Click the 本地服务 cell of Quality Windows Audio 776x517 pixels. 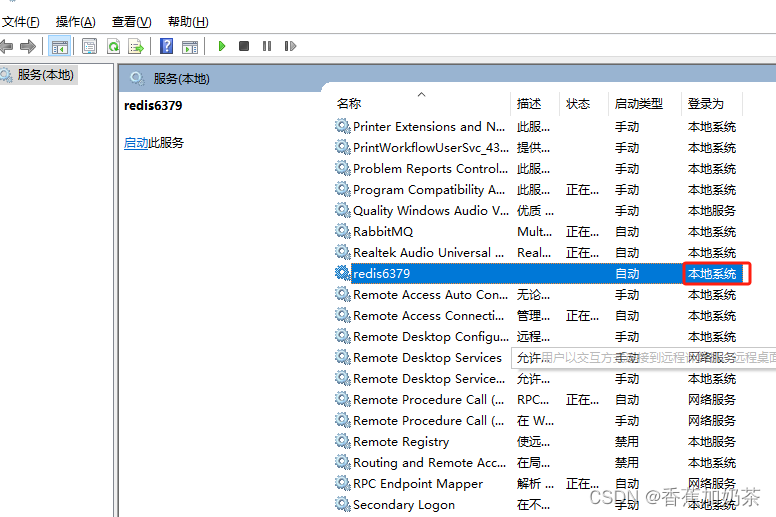tap(712, 211)
